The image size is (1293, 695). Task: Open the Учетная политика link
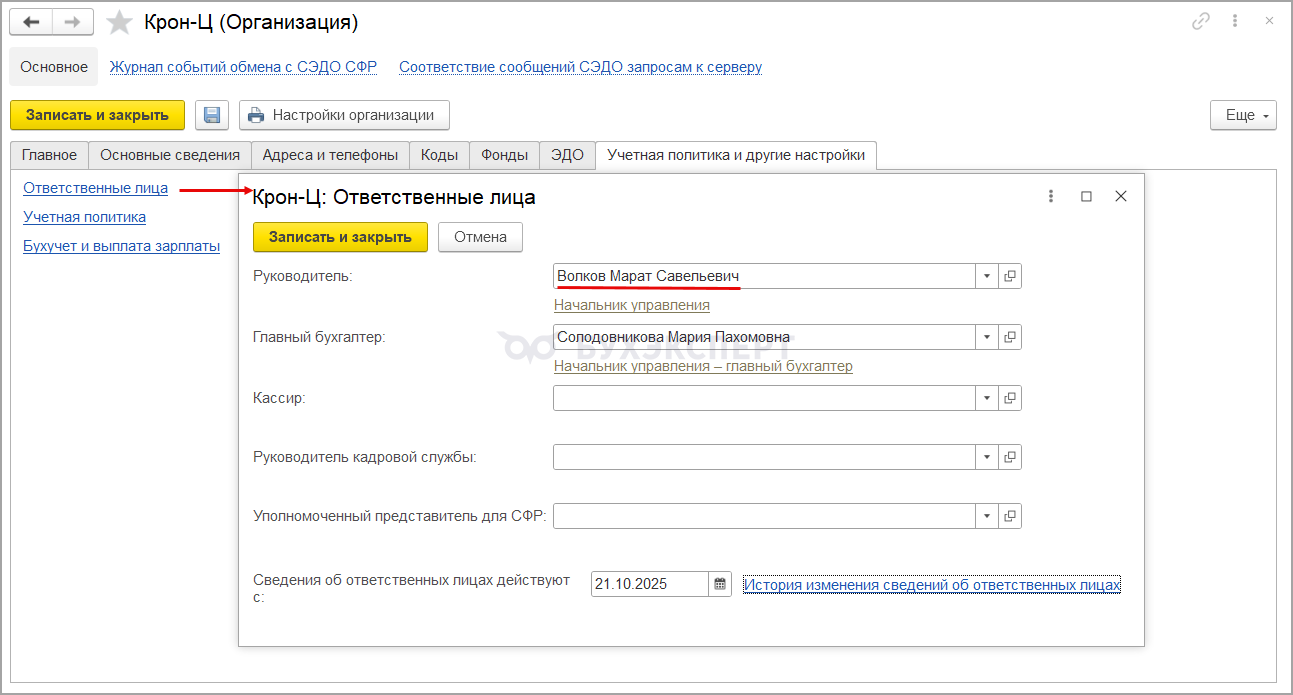pyautogui.click(x=84, y=217)
